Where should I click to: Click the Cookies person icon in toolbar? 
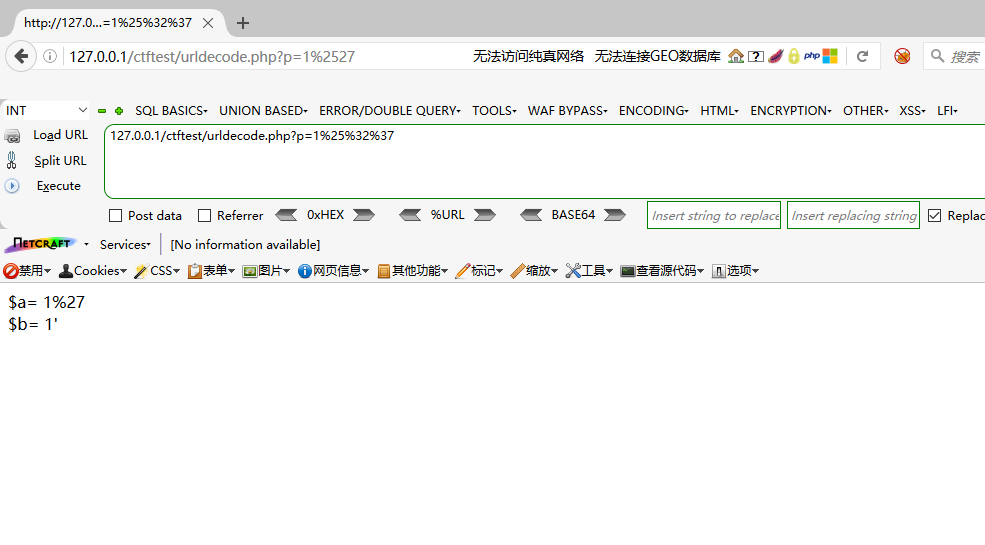pos(66,271)
